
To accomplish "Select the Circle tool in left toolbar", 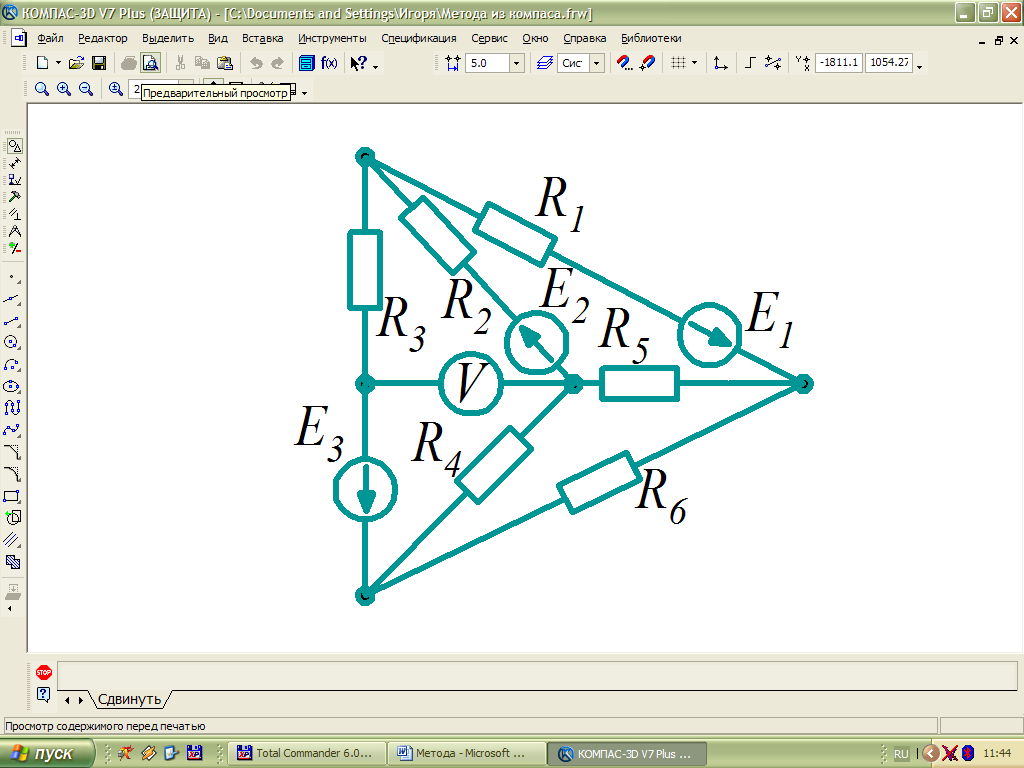I will (x=12, y=343).
